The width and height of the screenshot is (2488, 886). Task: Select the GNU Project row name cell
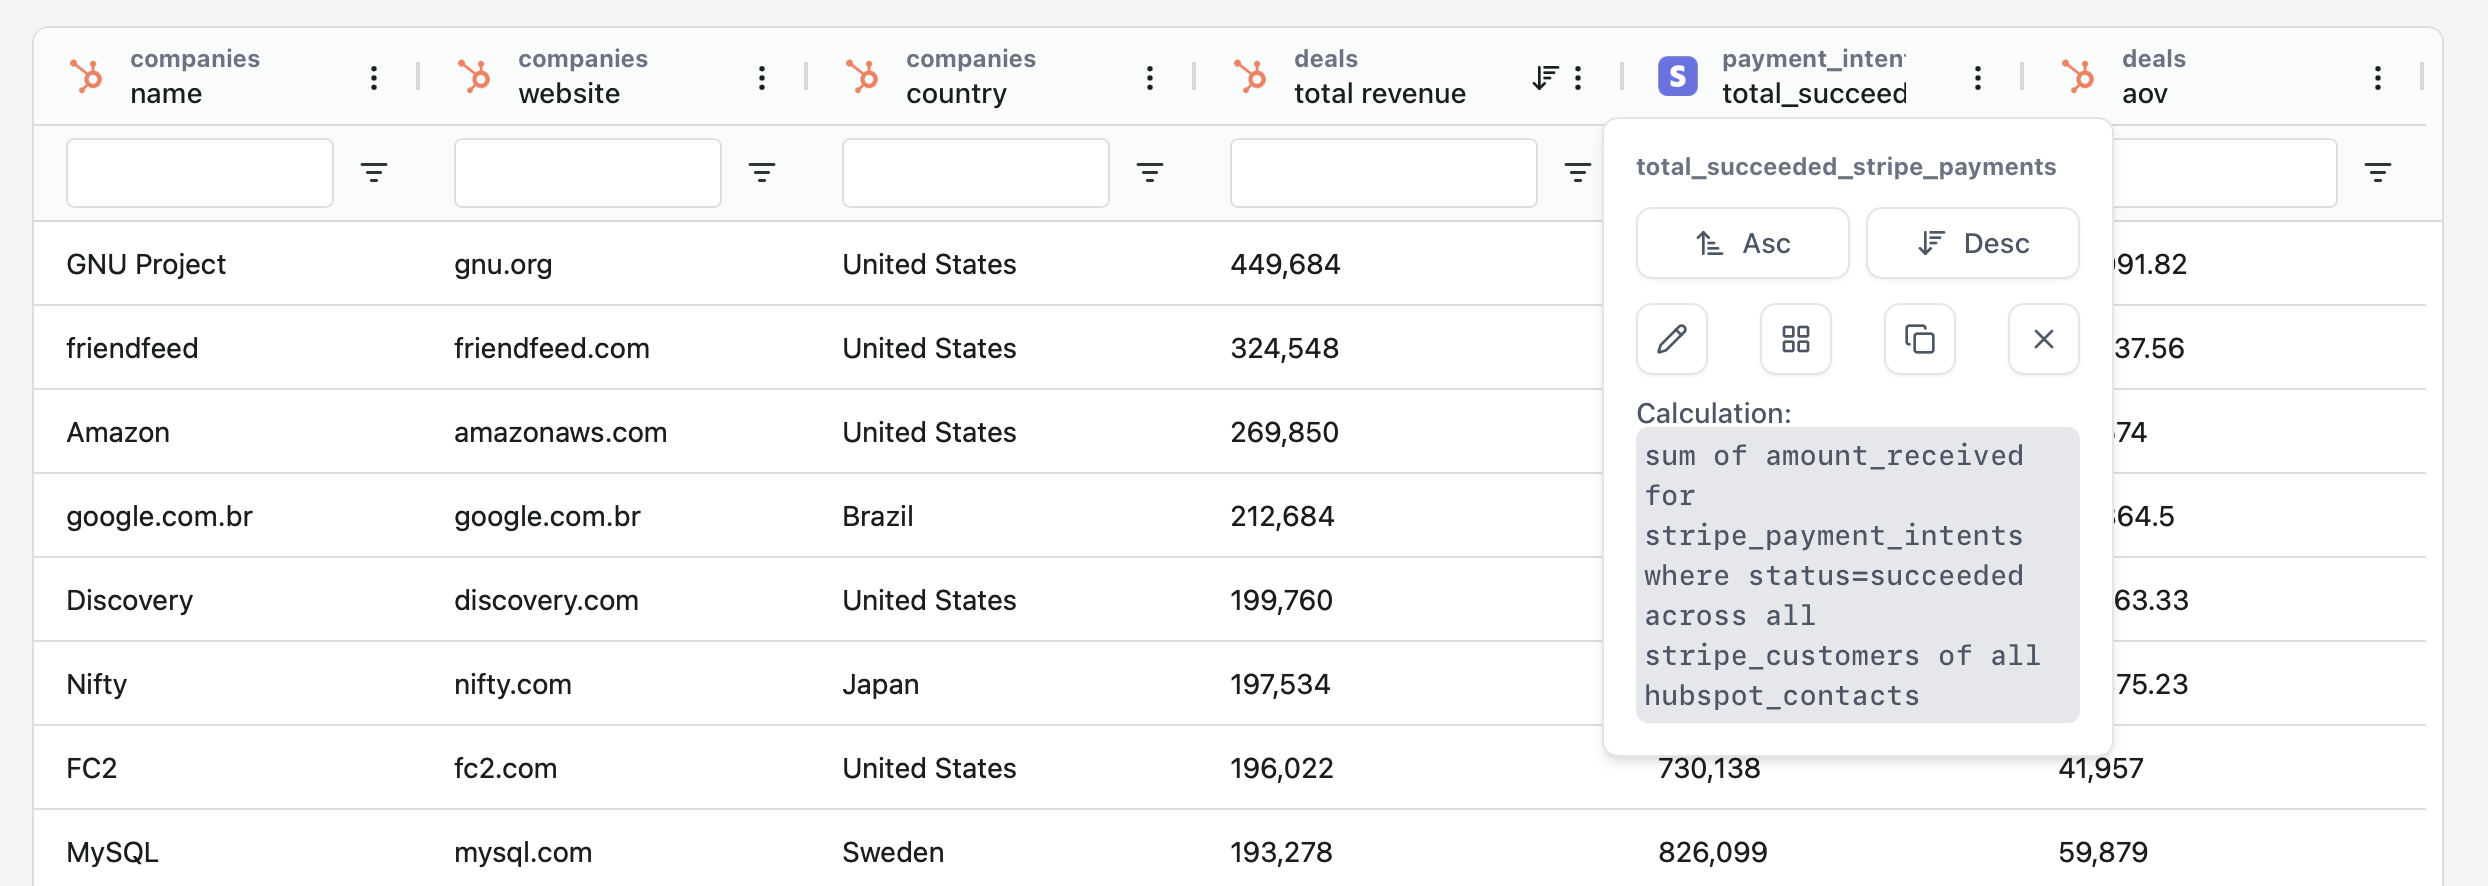click(146, 264)
